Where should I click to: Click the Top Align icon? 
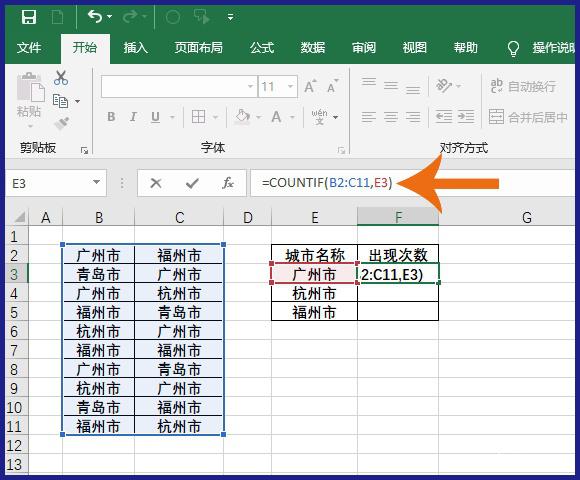(x=369, y=82)
